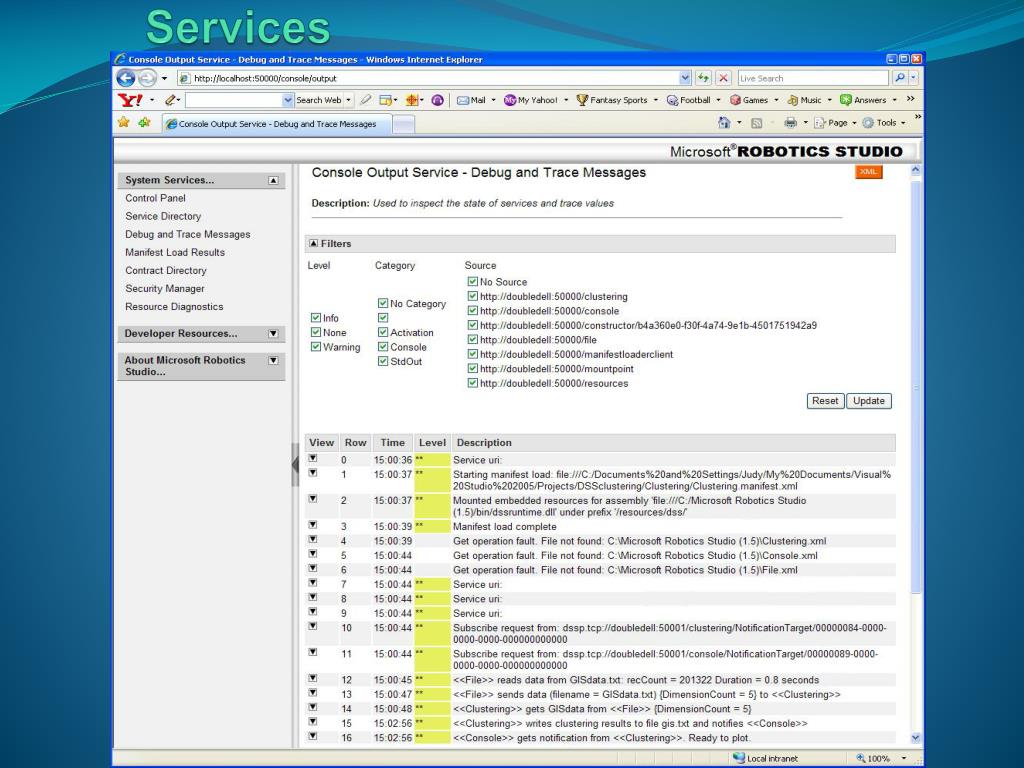The width and height of the screenshot is (1024, 768).
Task: Expand row 12 File reads data entry
Action: pos(313,679)
